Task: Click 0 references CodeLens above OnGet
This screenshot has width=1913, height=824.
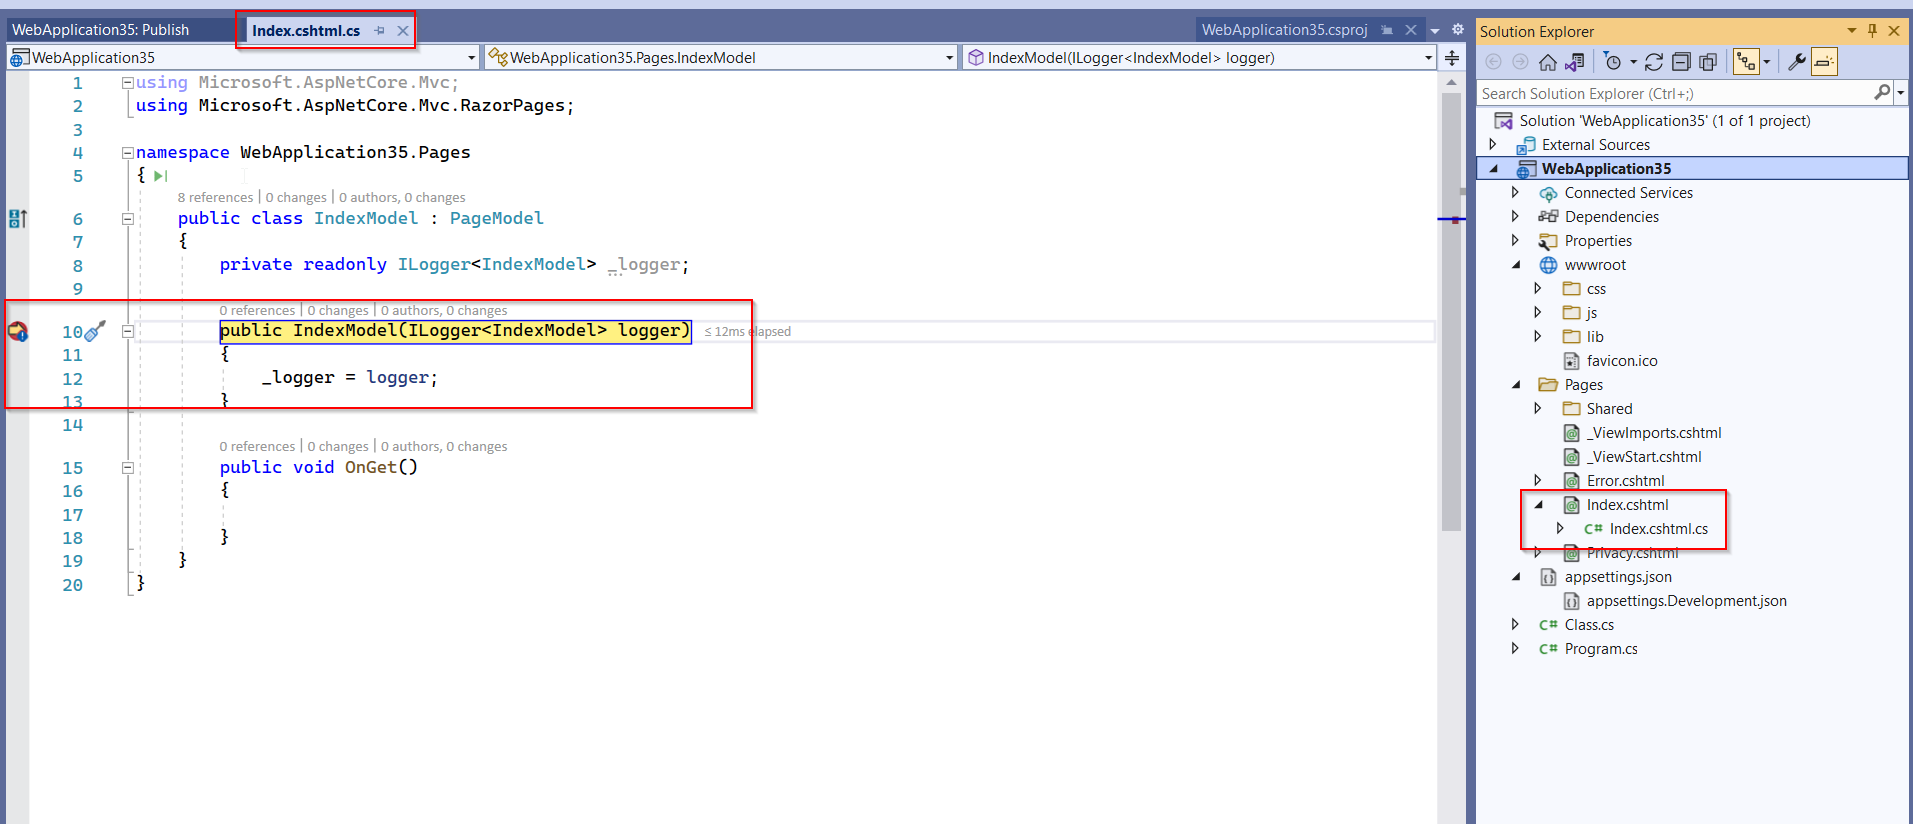Action: coord(257,446)
